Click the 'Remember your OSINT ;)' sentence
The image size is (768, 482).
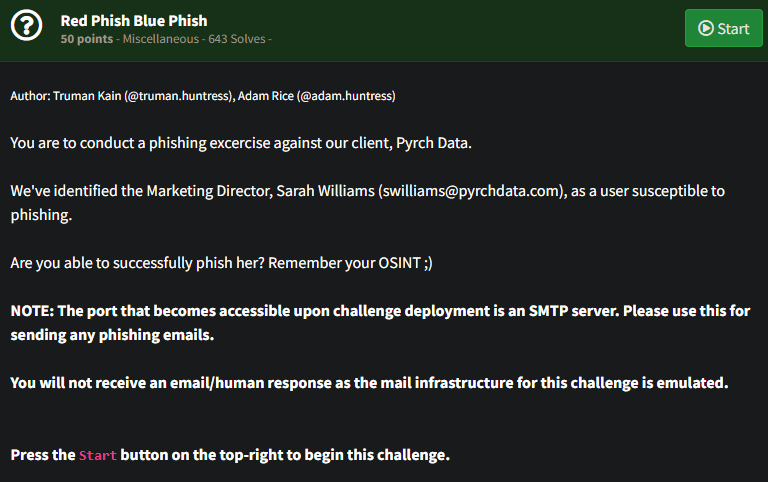[350, 263]
